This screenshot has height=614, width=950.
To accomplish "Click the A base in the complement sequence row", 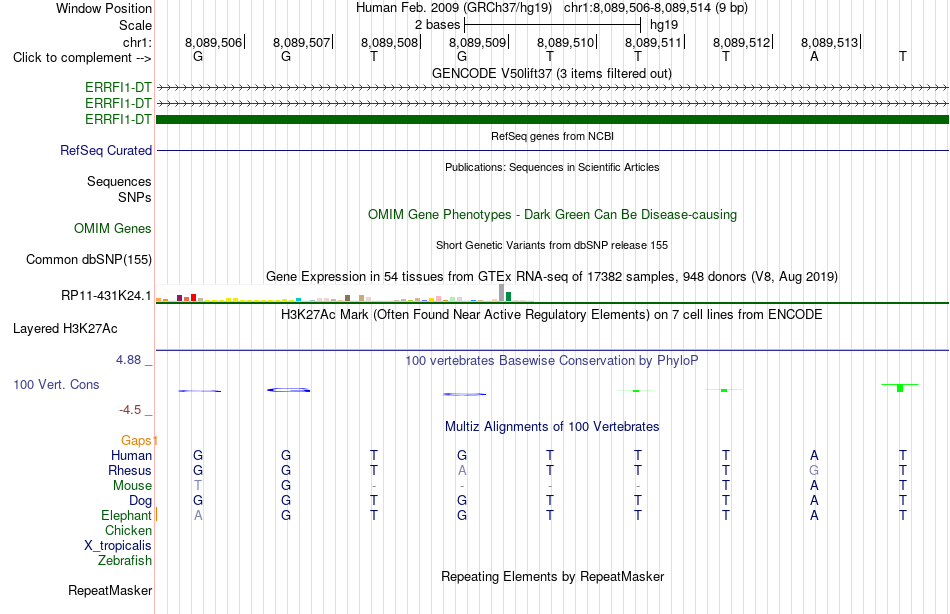I will (x=814, y=56).
